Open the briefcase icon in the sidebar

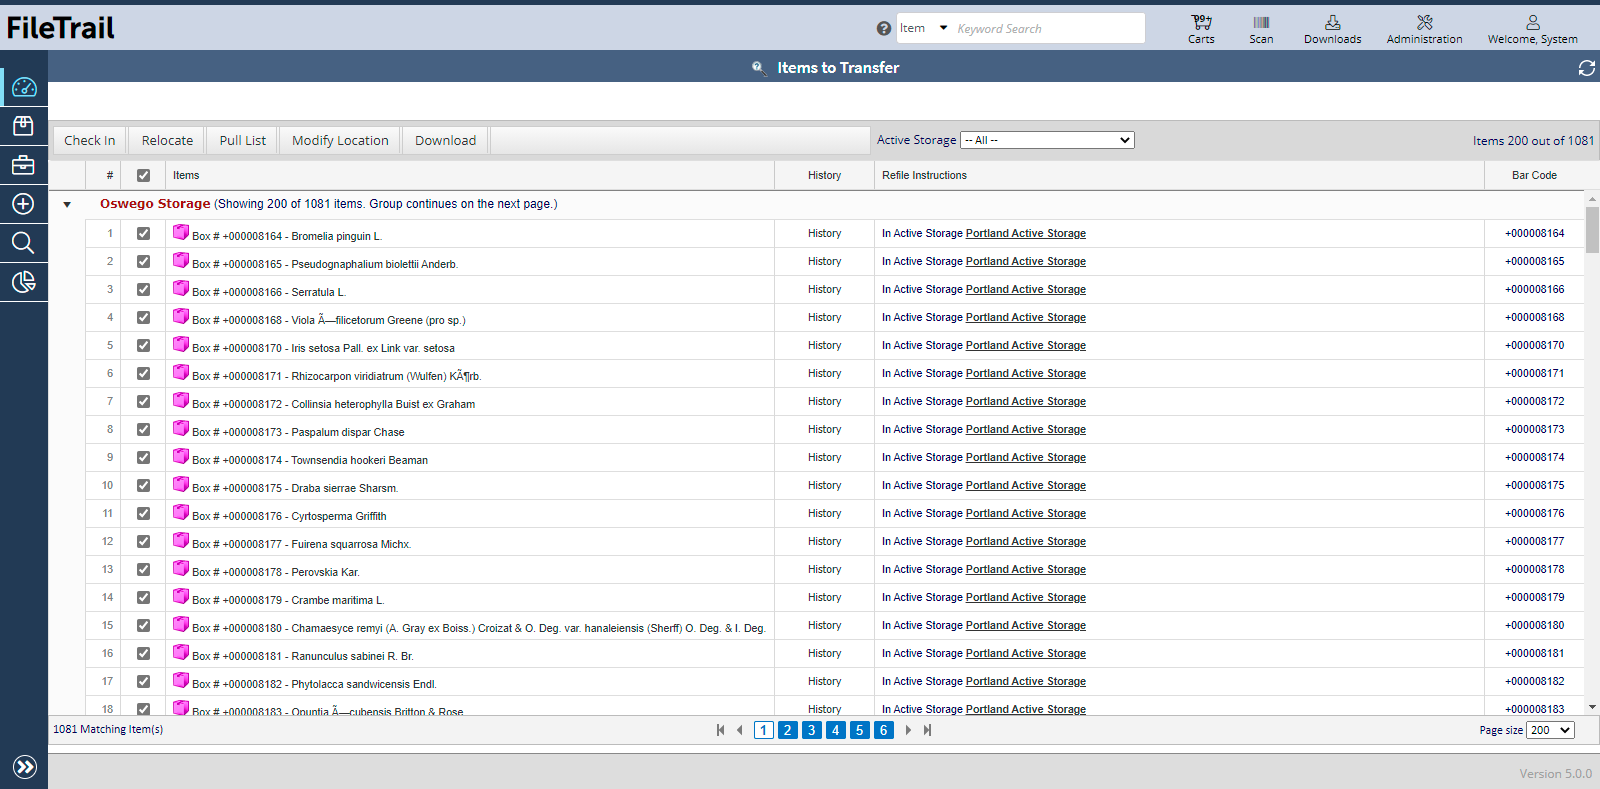pyautogui.click(x=24, y=165)
